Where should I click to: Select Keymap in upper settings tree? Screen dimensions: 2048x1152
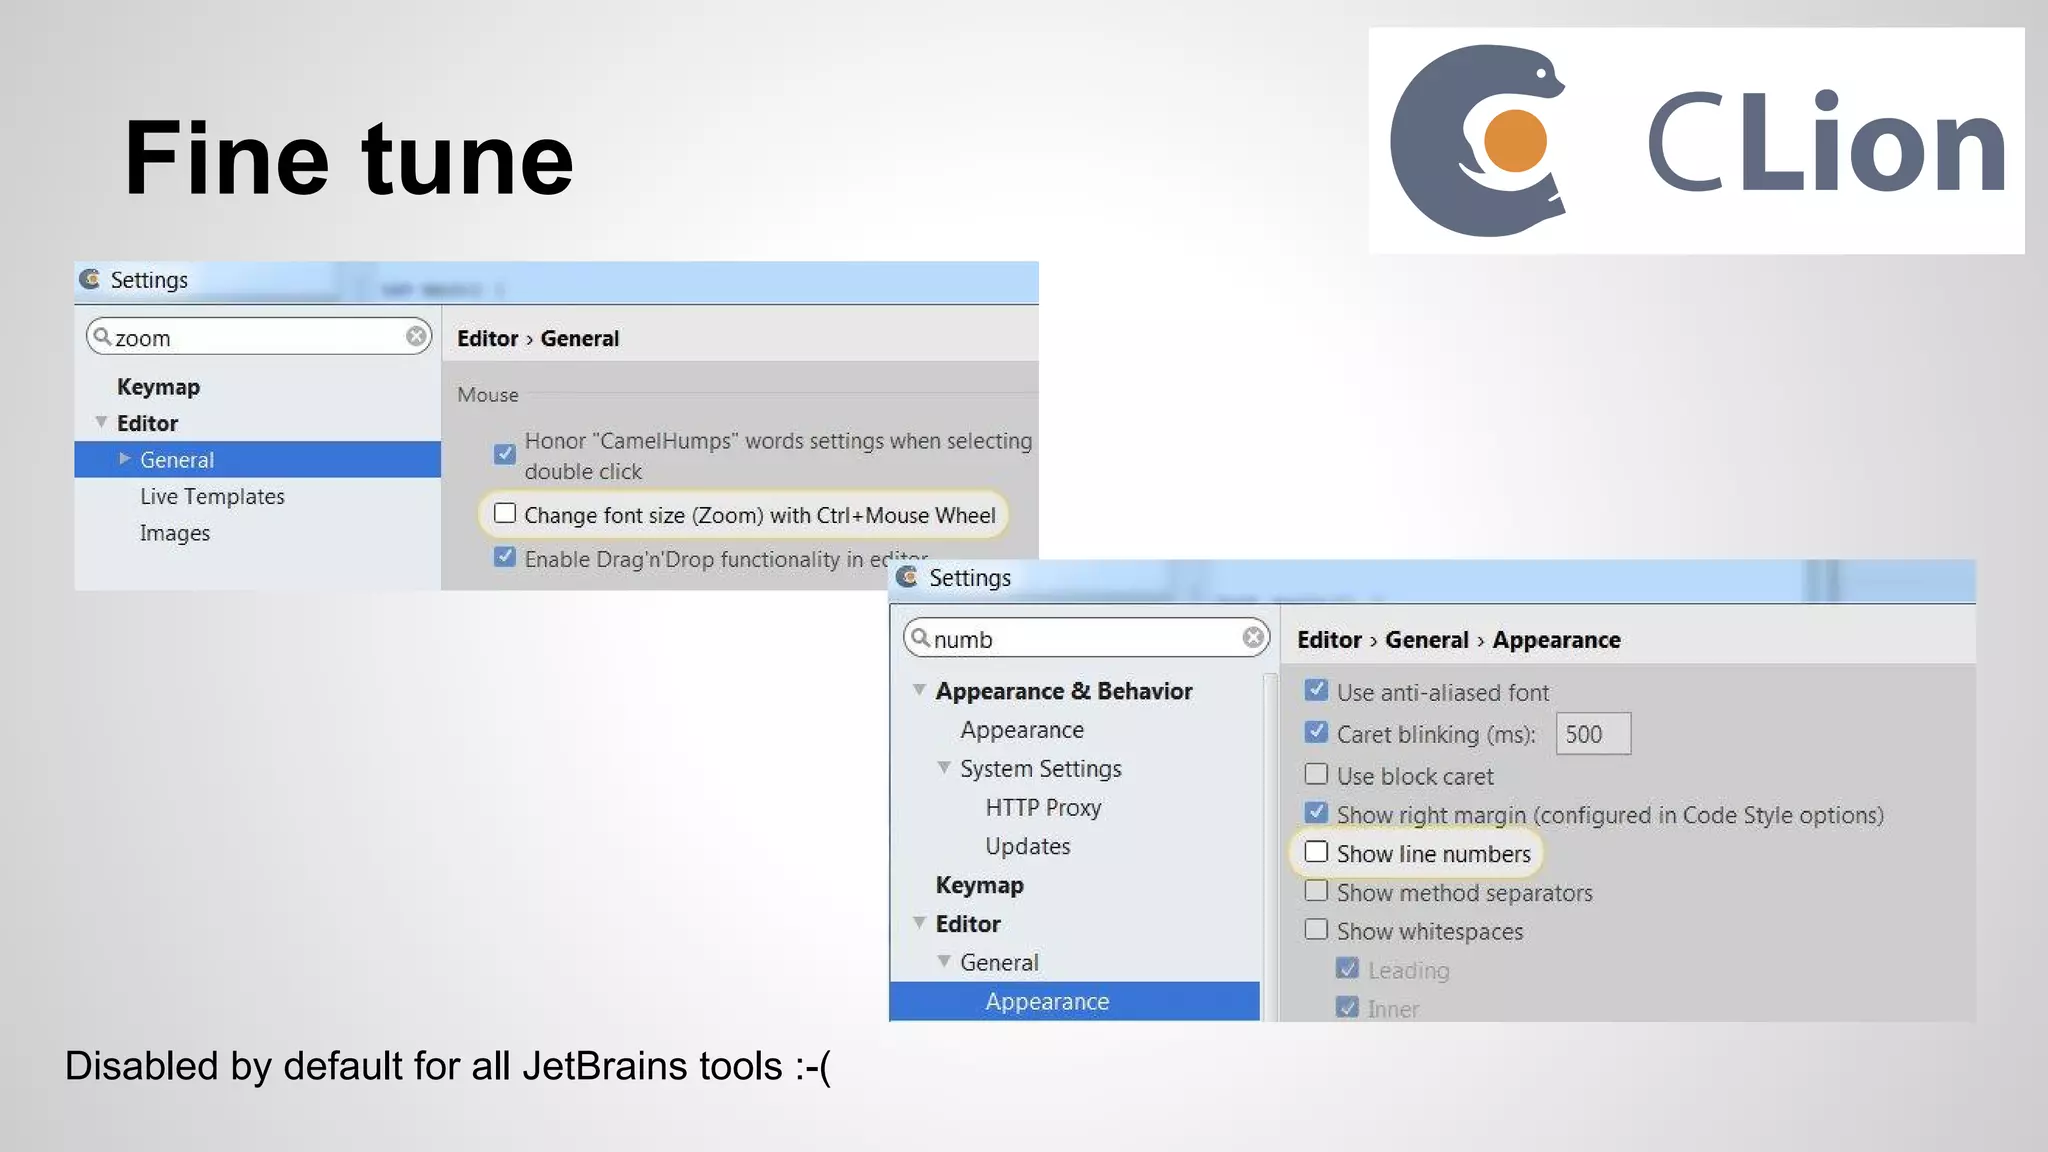point(158,387)
